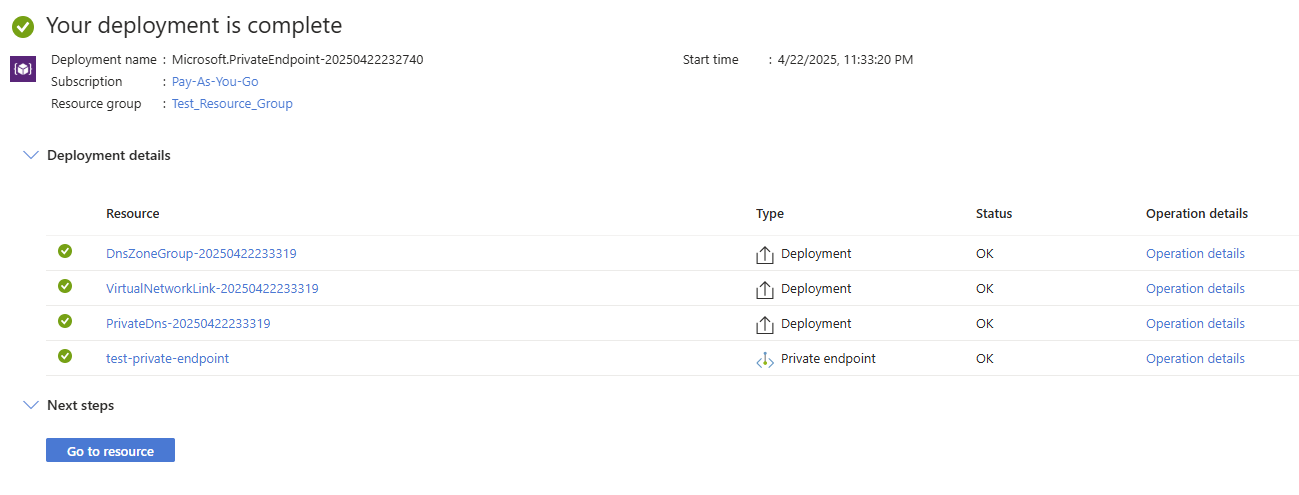
Task: Open the Pay-As-You-Go subscription link
Action: tap(215, 82)
